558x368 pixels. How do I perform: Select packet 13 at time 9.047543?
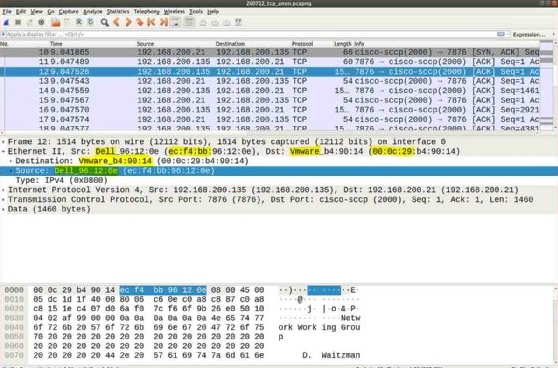tap(270, 81)
